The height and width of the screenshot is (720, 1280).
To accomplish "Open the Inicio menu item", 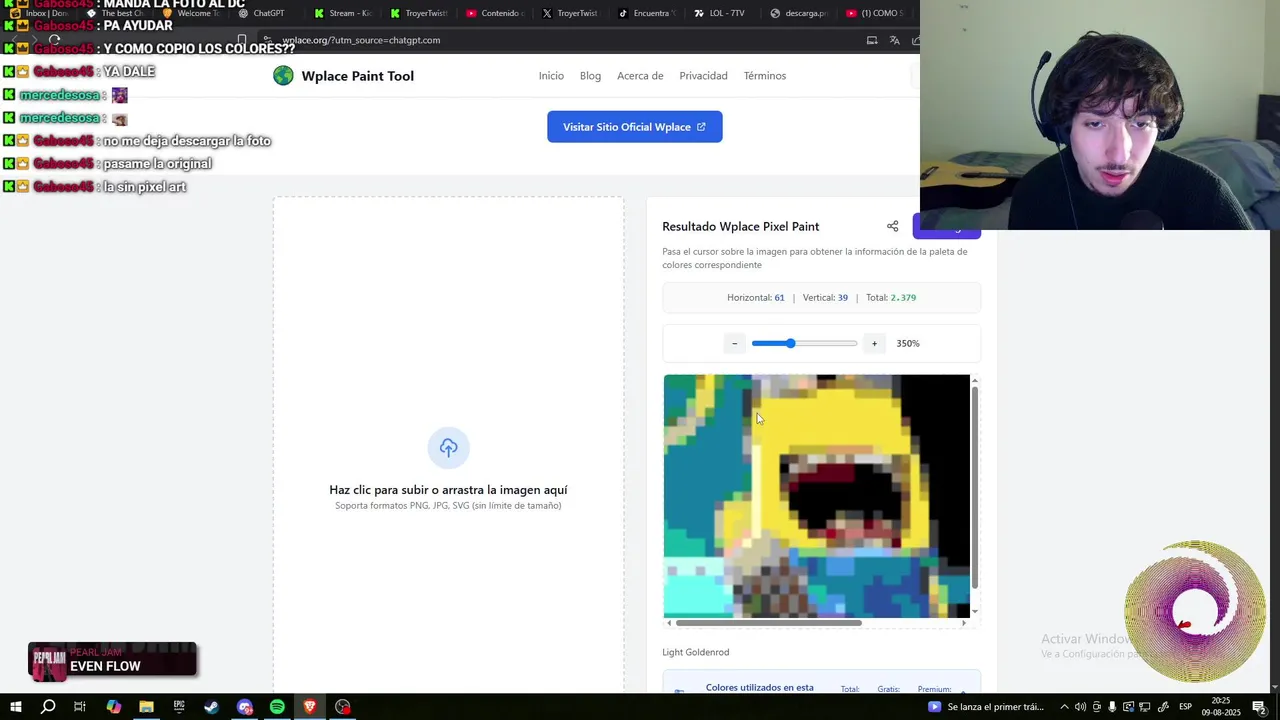I will pyautogui.click(x=551, y=76).
